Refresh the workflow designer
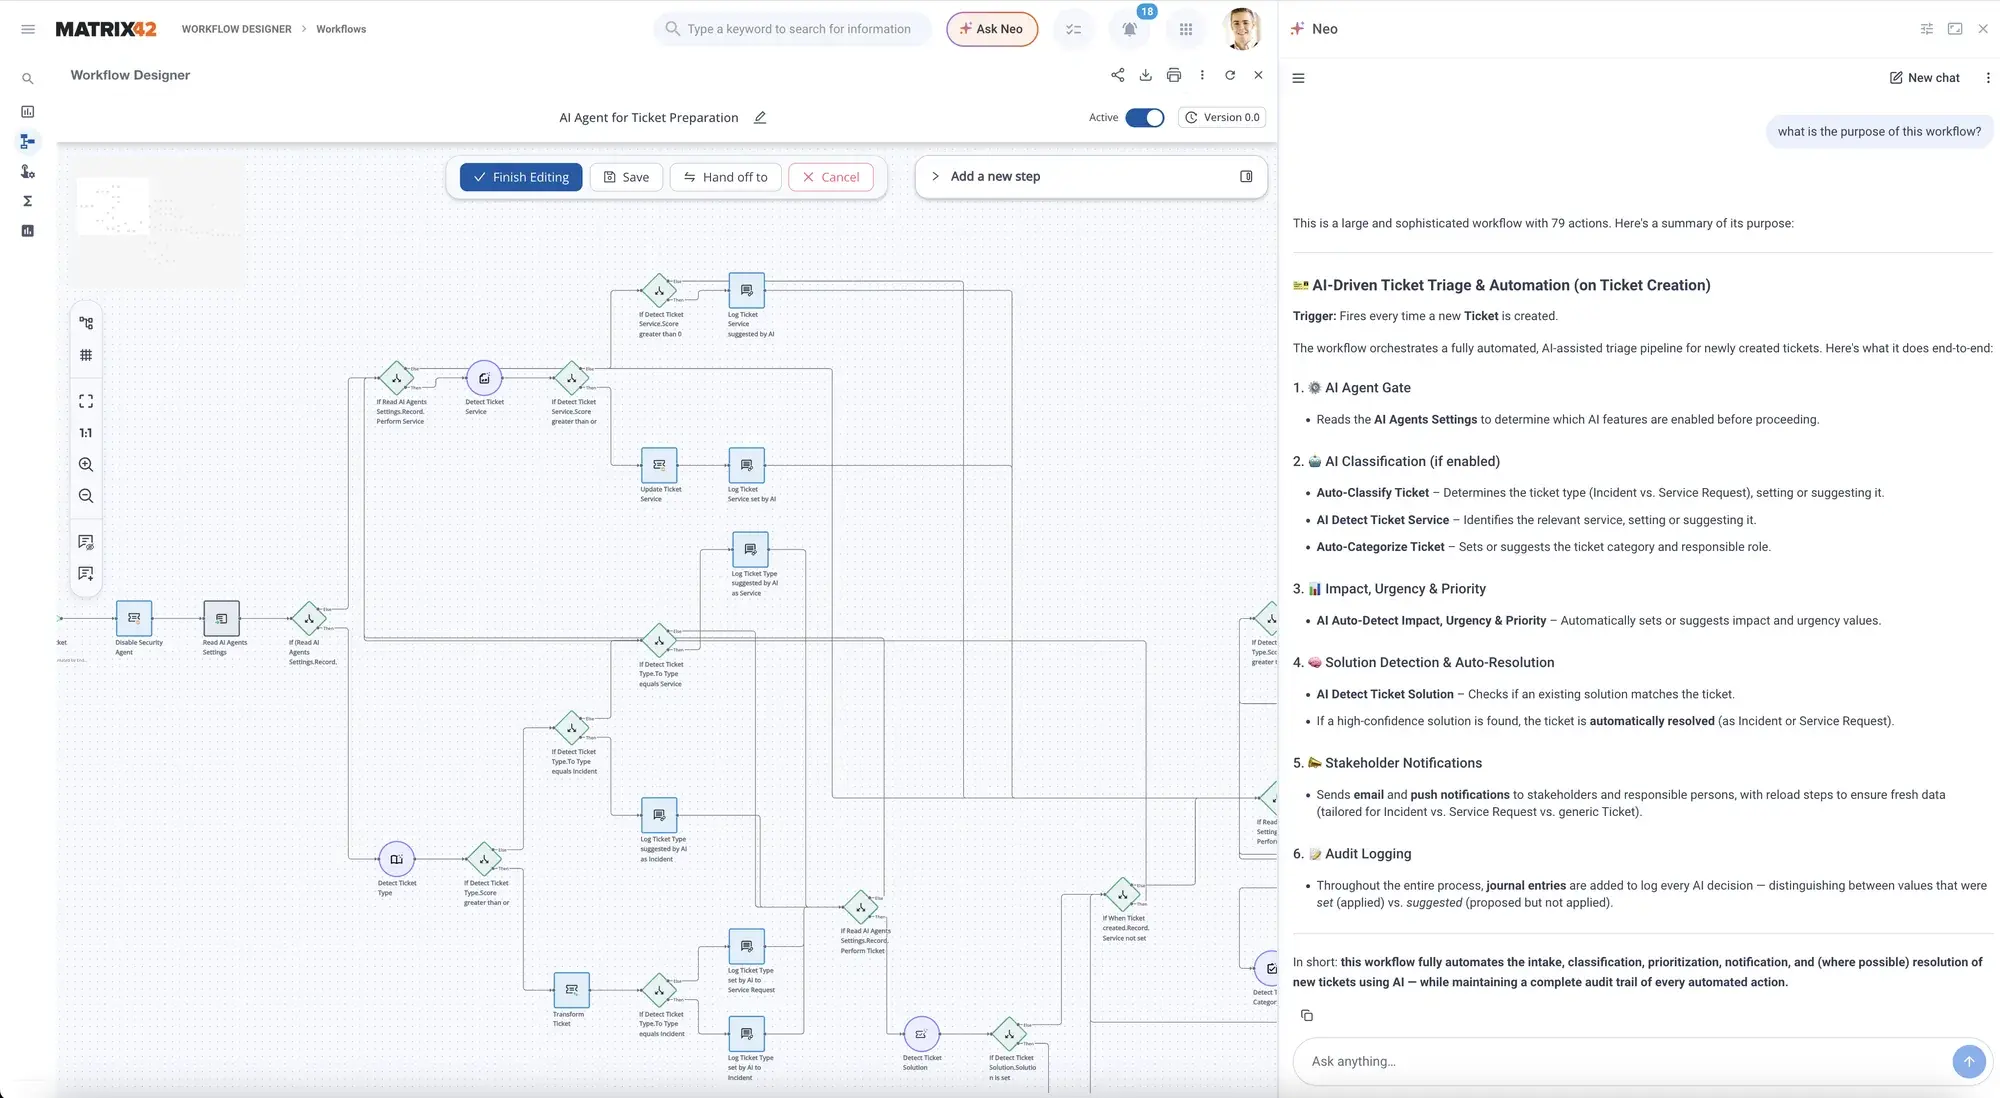The image size is (2000, 1098). [1230, 75]
